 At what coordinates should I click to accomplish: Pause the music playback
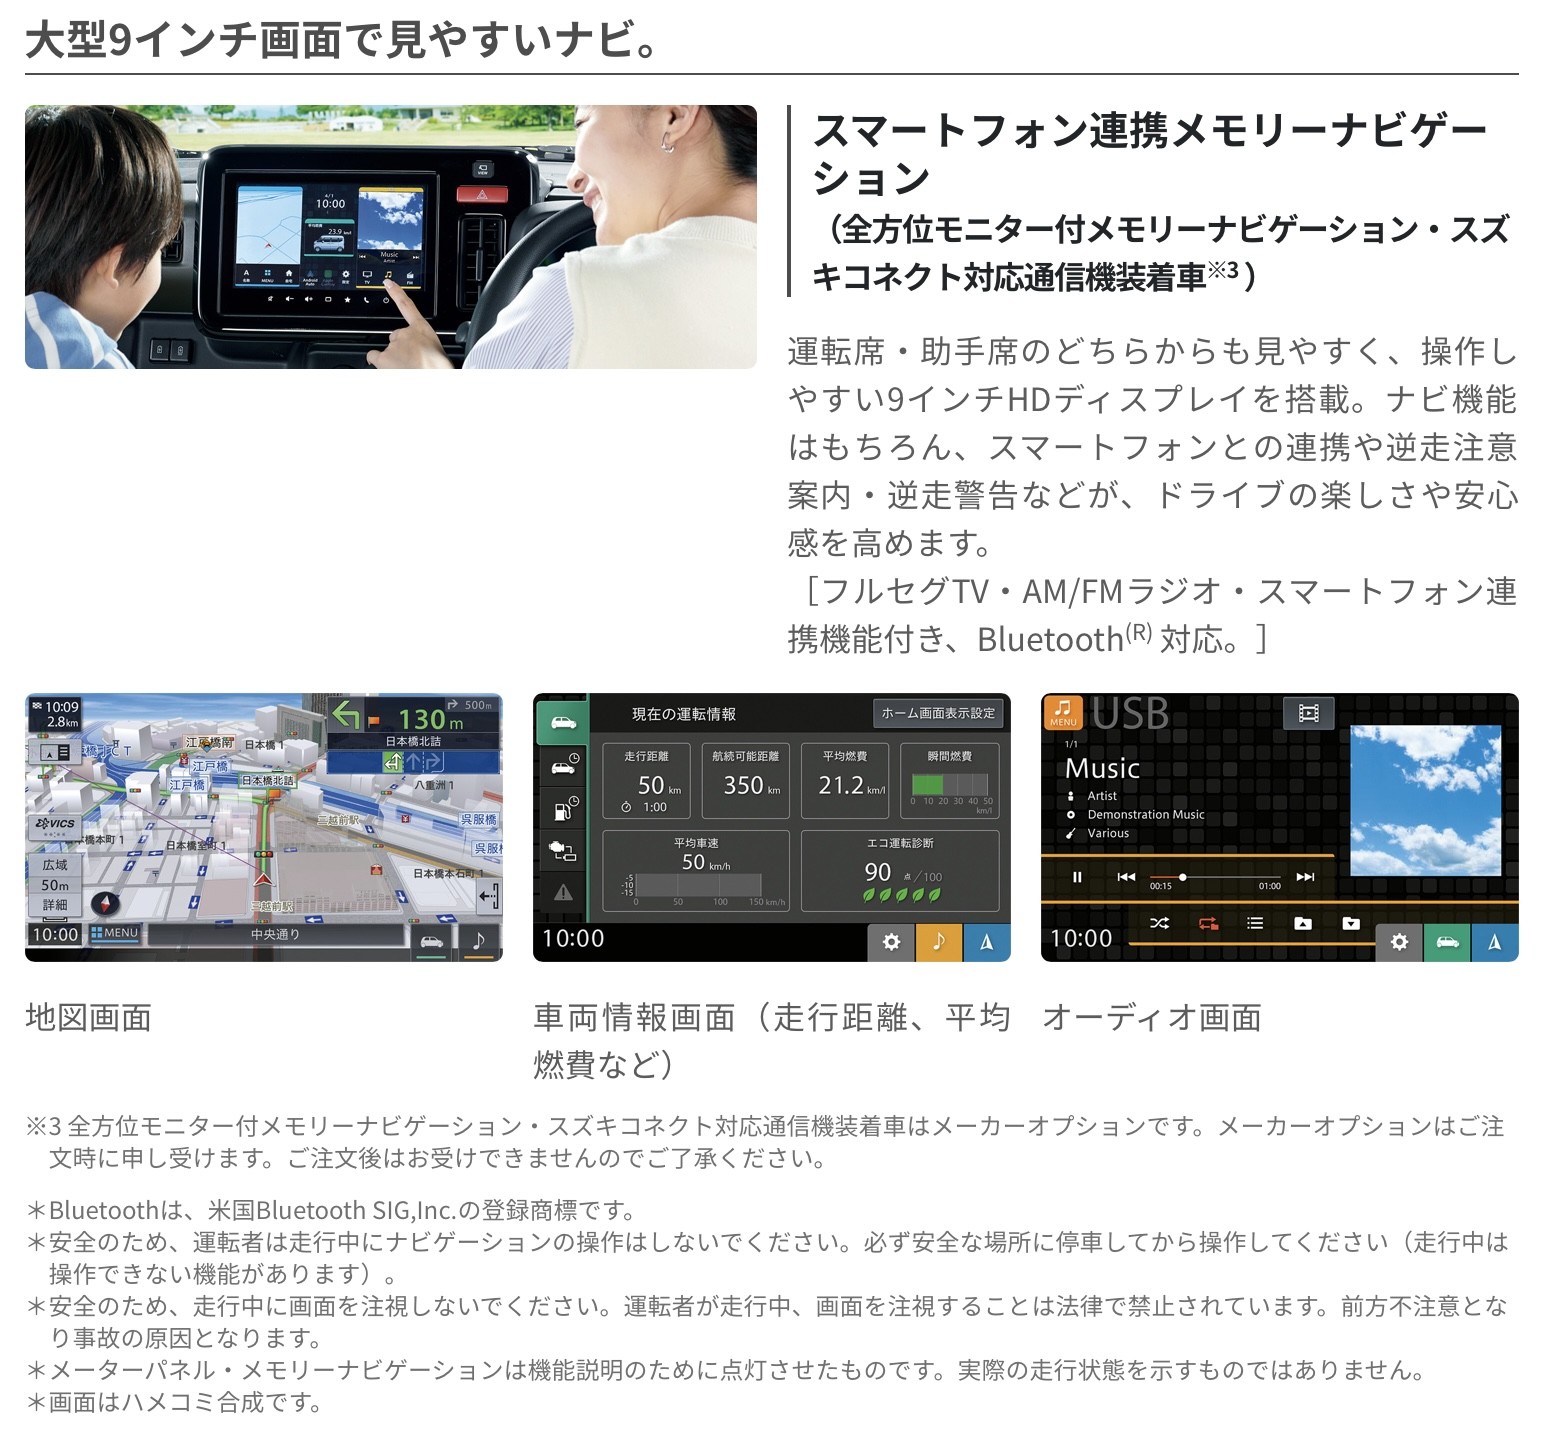pyautogui.click(x=1077, y=877)
